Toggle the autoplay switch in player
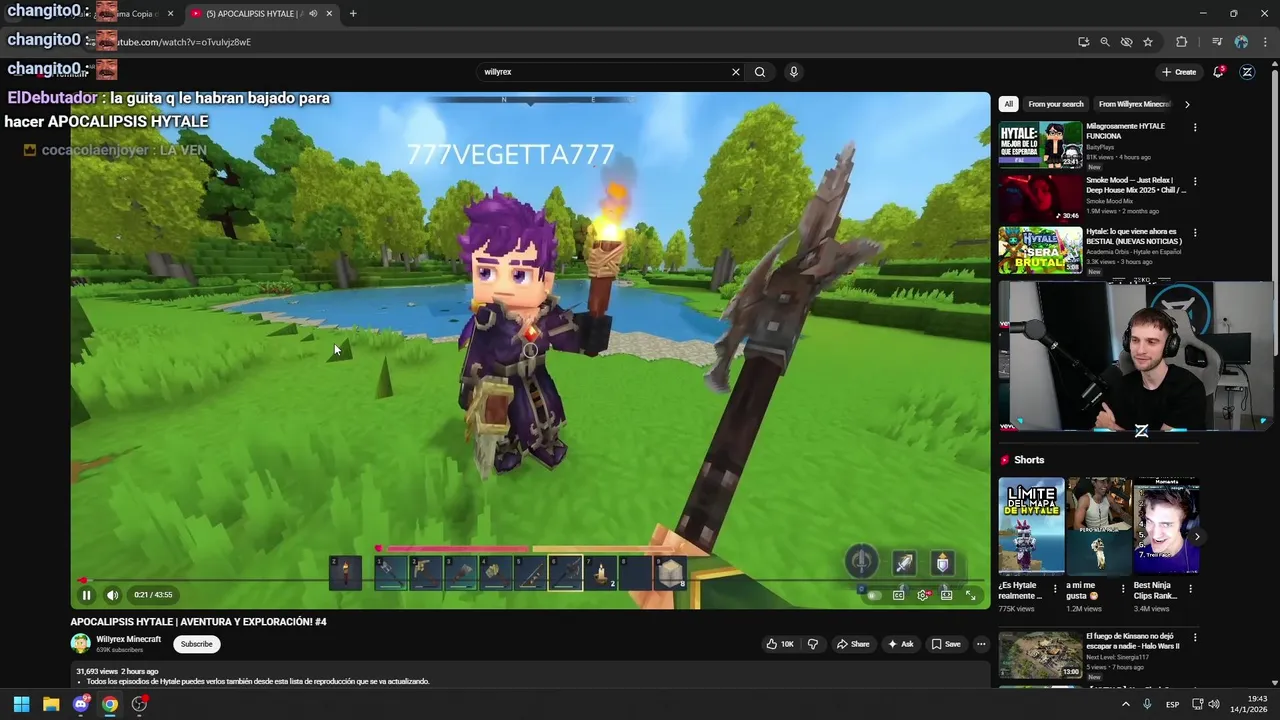Screen dimensions: 1280x720 (873, 595)
